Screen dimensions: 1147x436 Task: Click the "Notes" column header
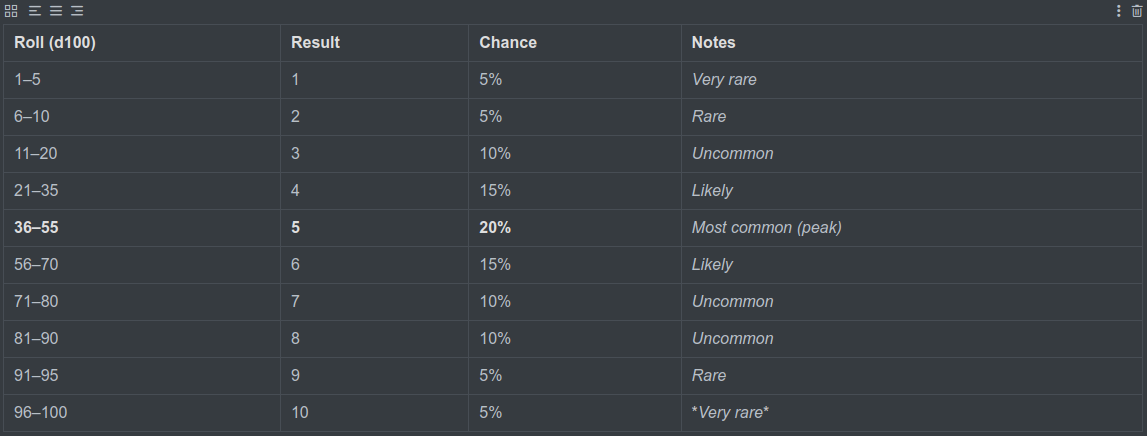coord(713,43)
